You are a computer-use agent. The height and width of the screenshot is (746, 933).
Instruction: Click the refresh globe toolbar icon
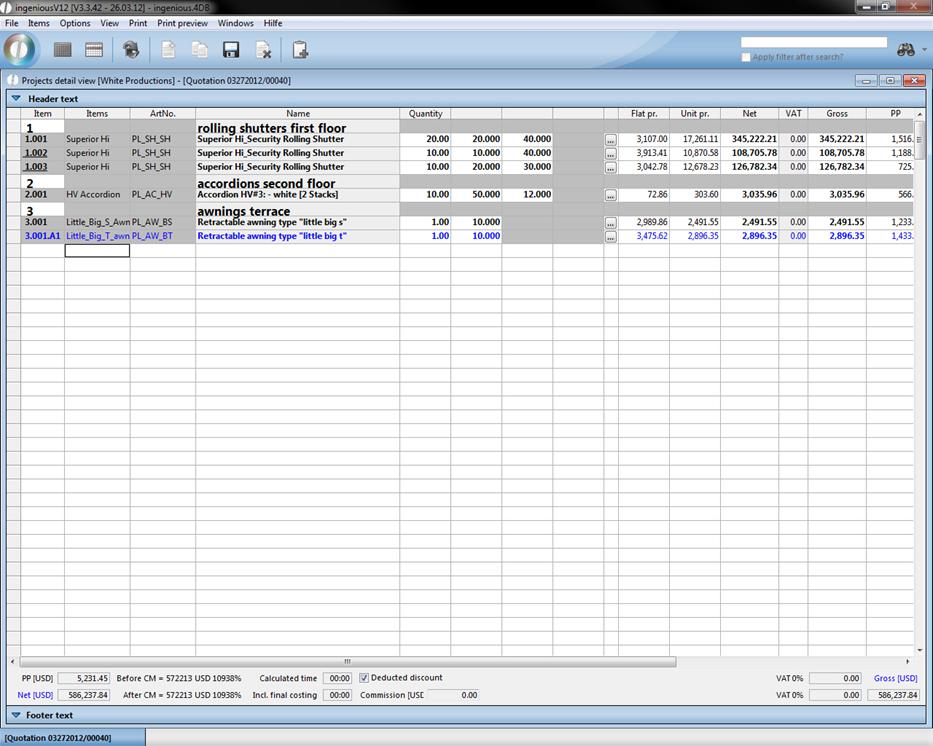(x=131, y=50)
